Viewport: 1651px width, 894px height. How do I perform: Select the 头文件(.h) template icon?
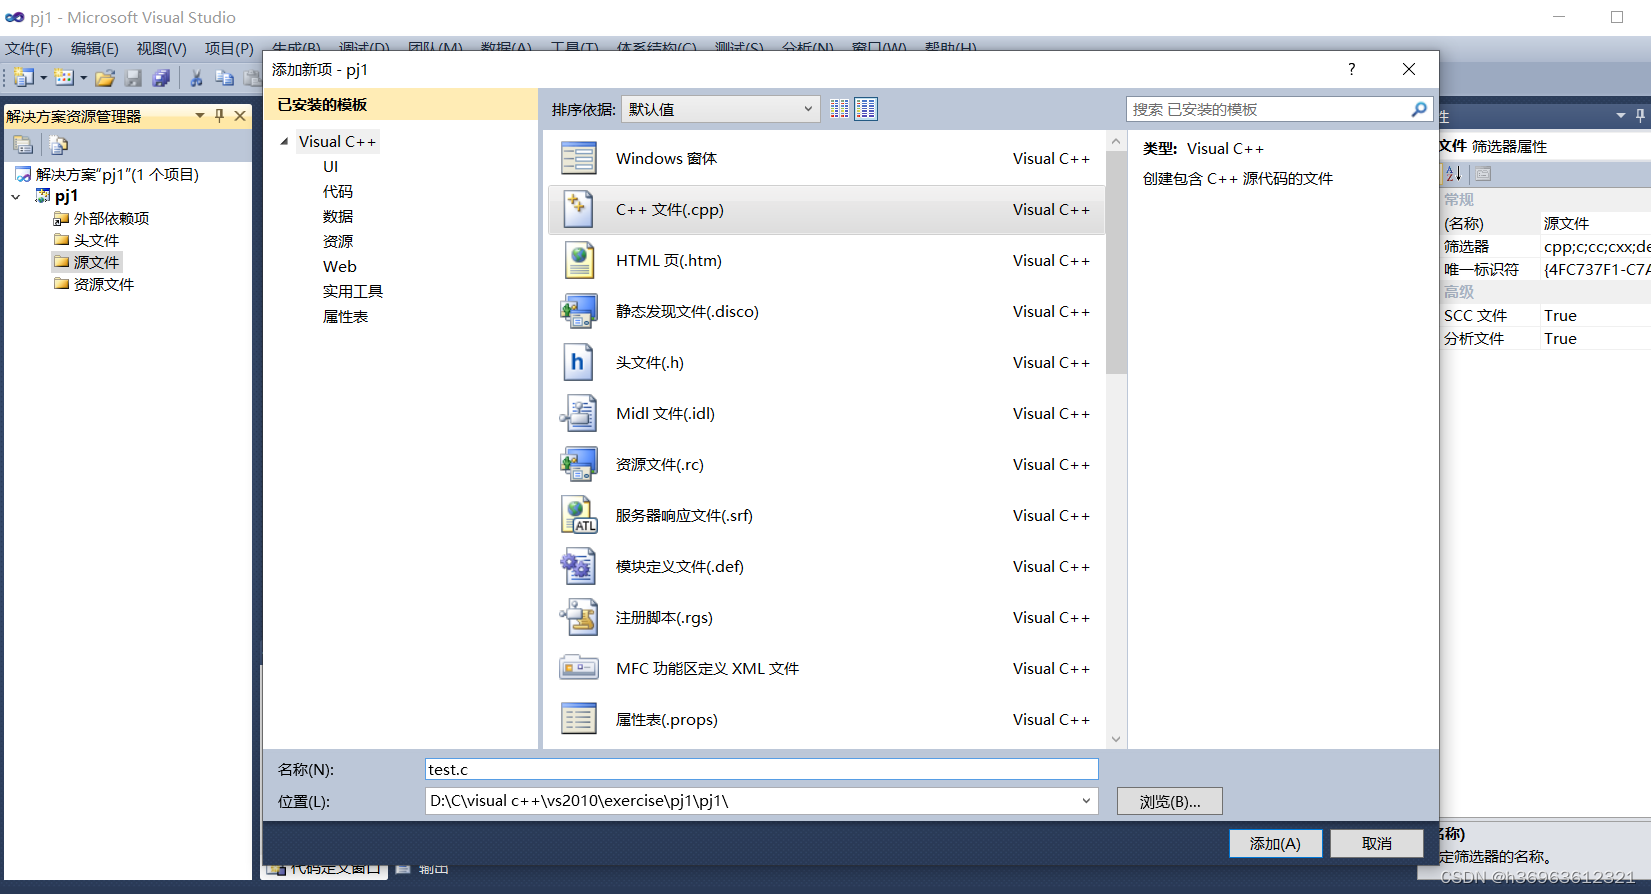pos(578,362)
